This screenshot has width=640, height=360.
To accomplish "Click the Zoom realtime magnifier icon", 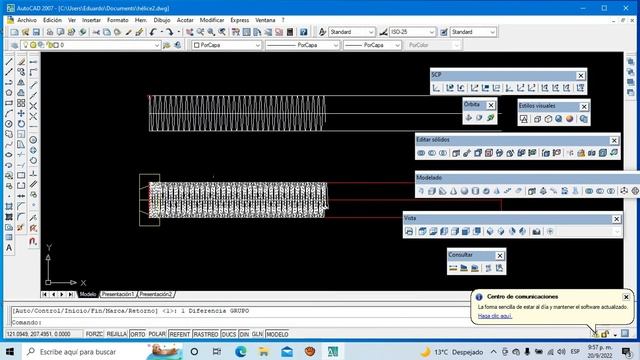I will 200,32.
